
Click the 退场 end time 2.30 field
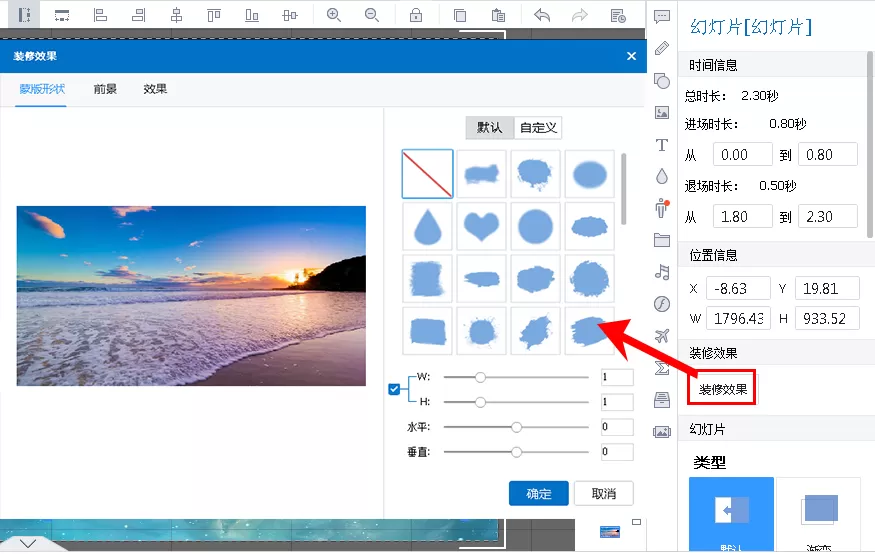coord(828,216)
